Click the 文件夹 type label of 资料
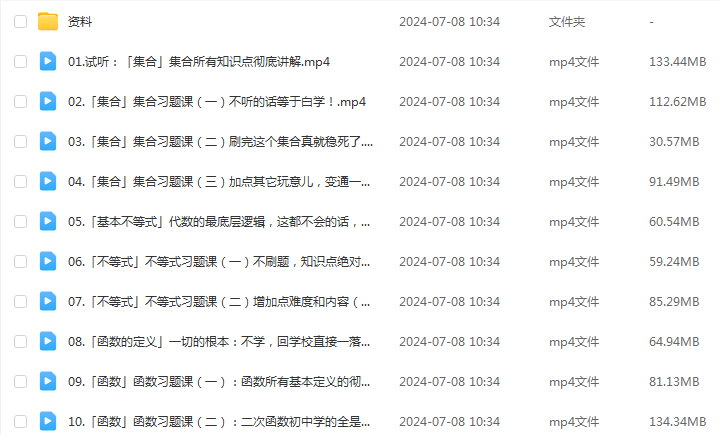The width and height of the screenshot is (721, 435). pyautogui.click(x=566, y=22)
